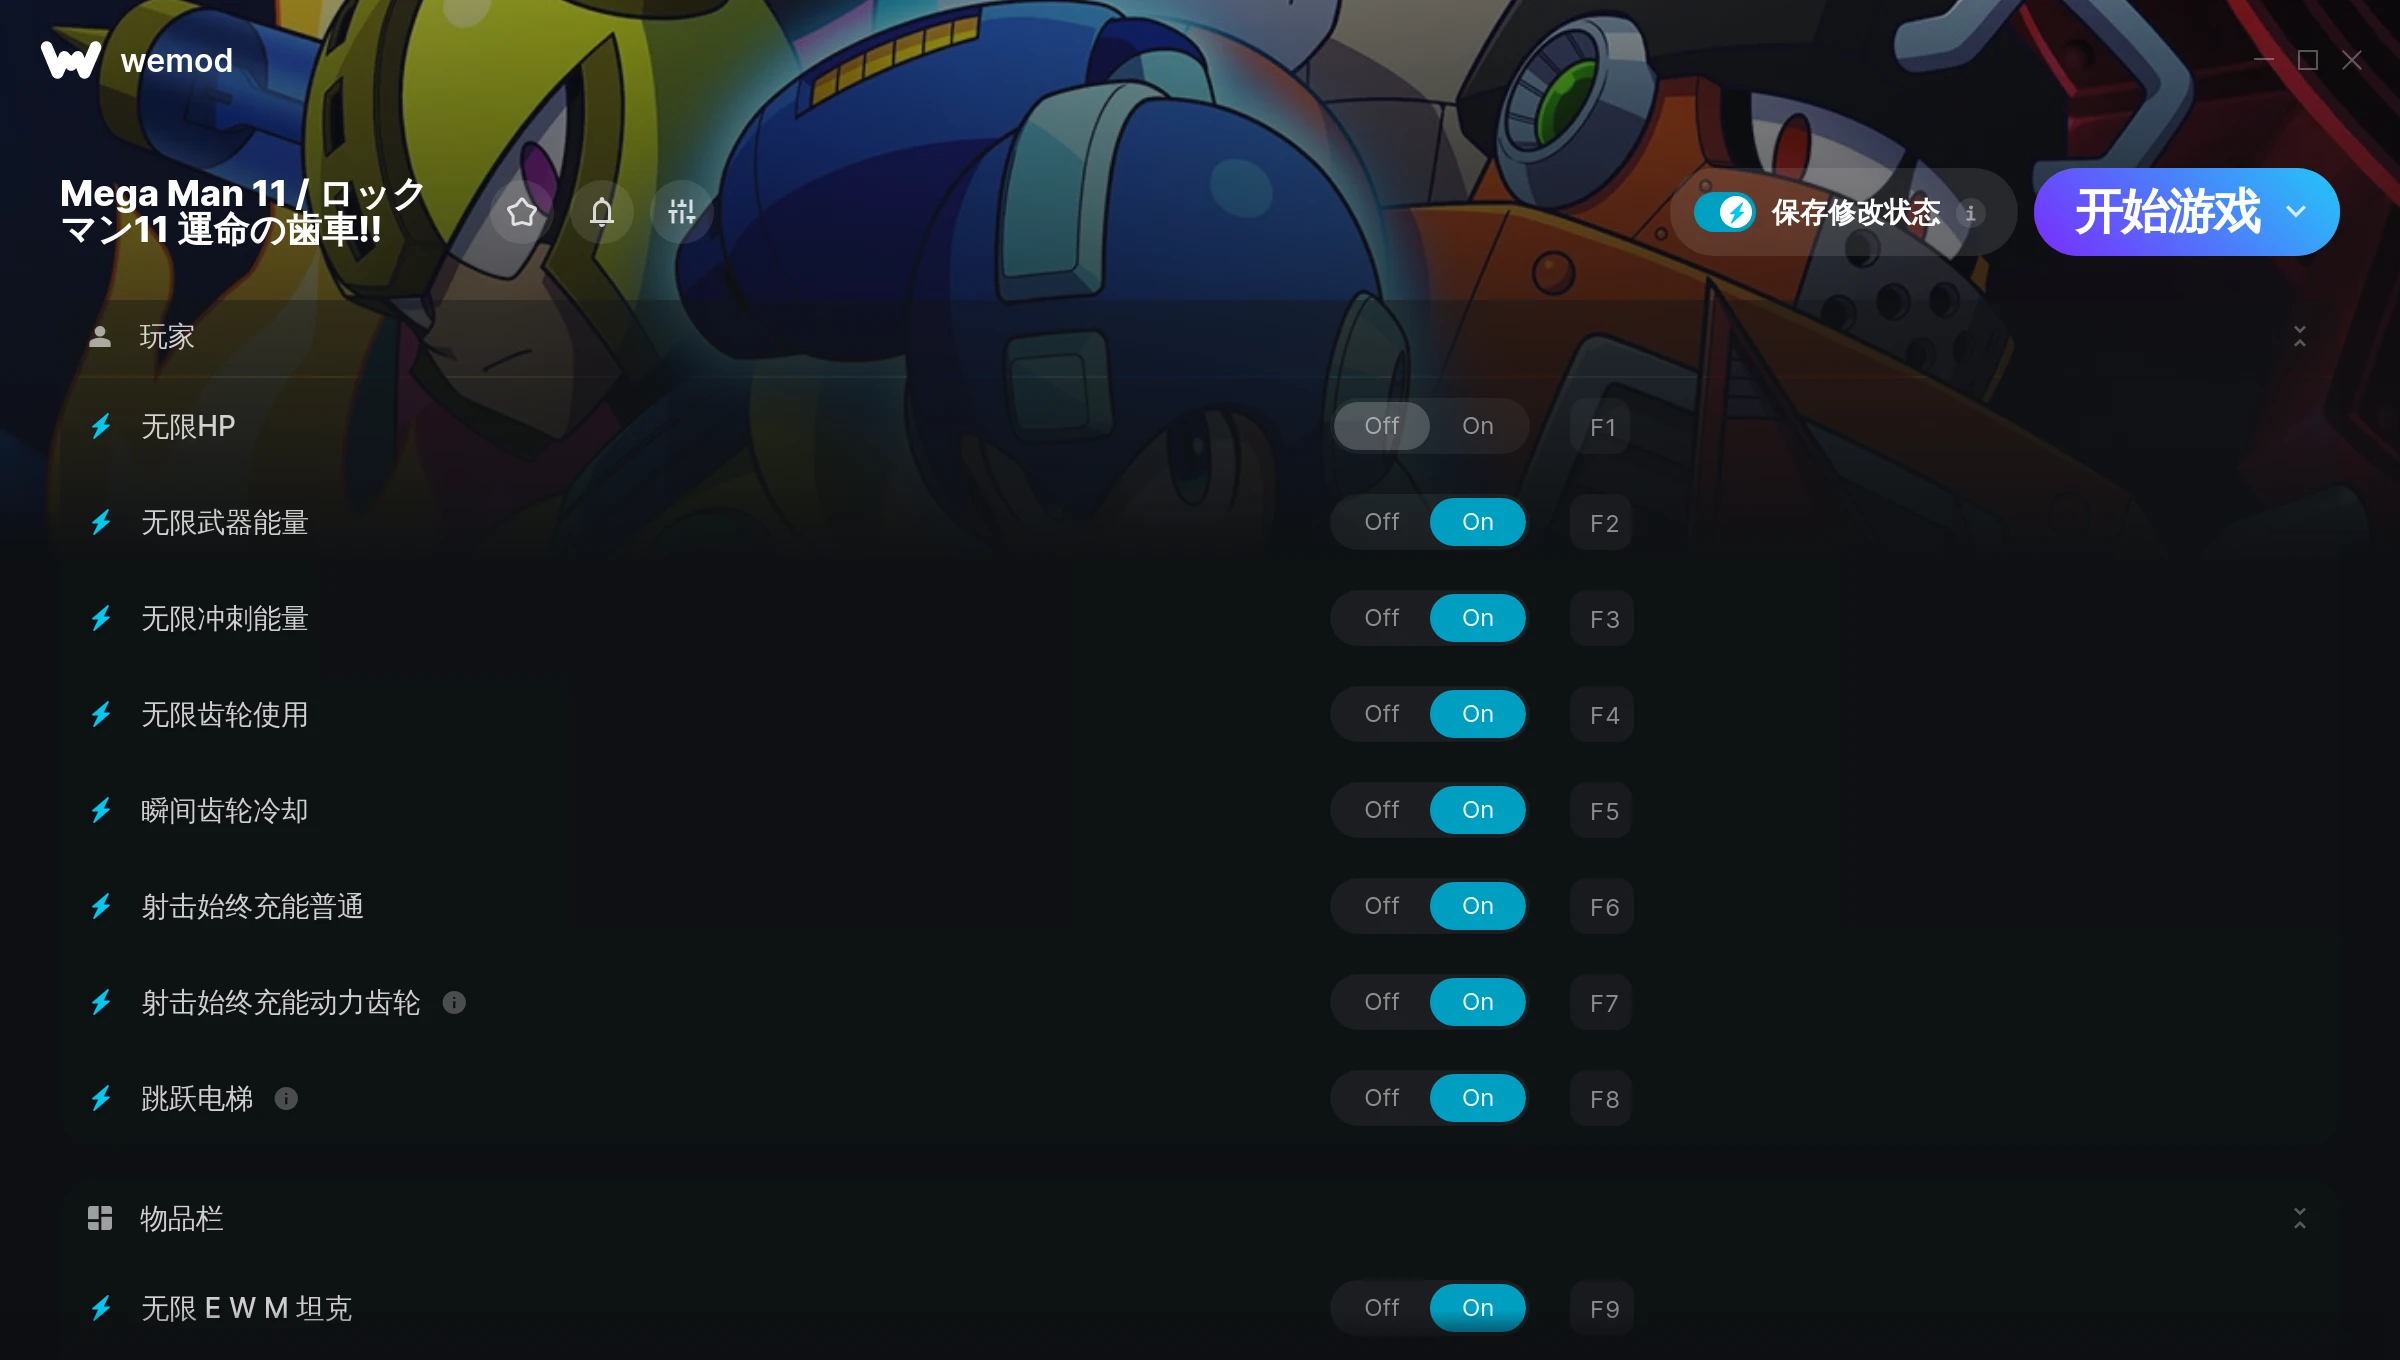The image size is (2400, 1360).
Task: Click lightning icon next to 无限HP
Action: tap(101, 427)
